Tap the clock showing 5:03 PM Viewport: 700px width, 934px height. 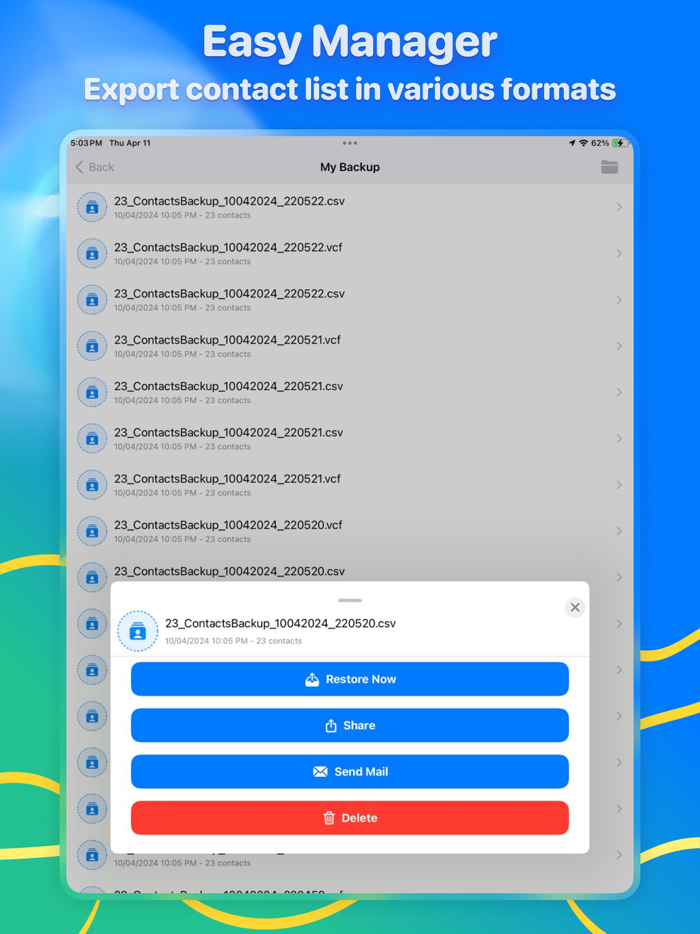pos(86,143)
